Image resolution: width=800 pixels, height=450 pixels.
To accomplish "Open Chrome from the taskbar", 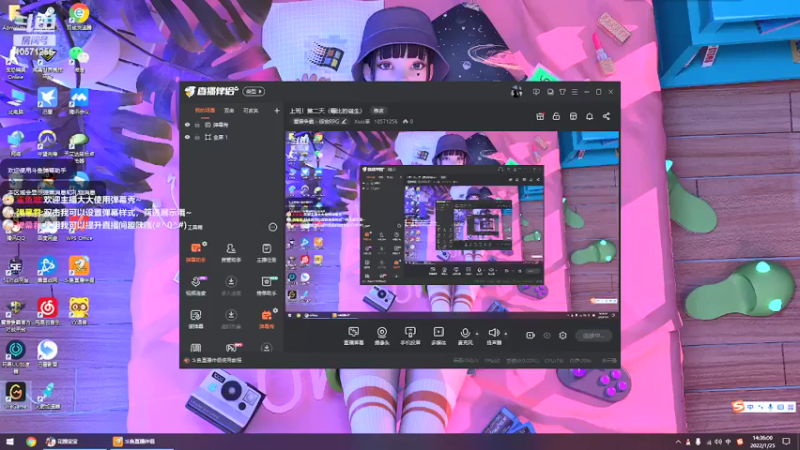I will click(31, 441).
